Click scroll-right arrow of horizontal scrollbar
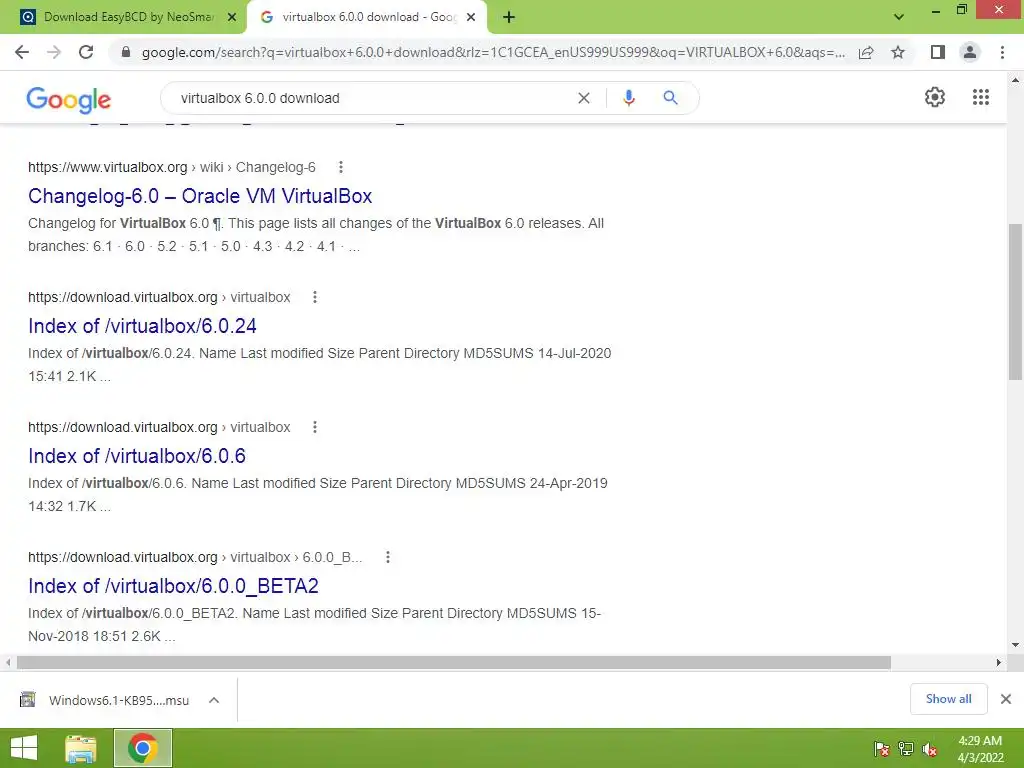 coord(999,663)
